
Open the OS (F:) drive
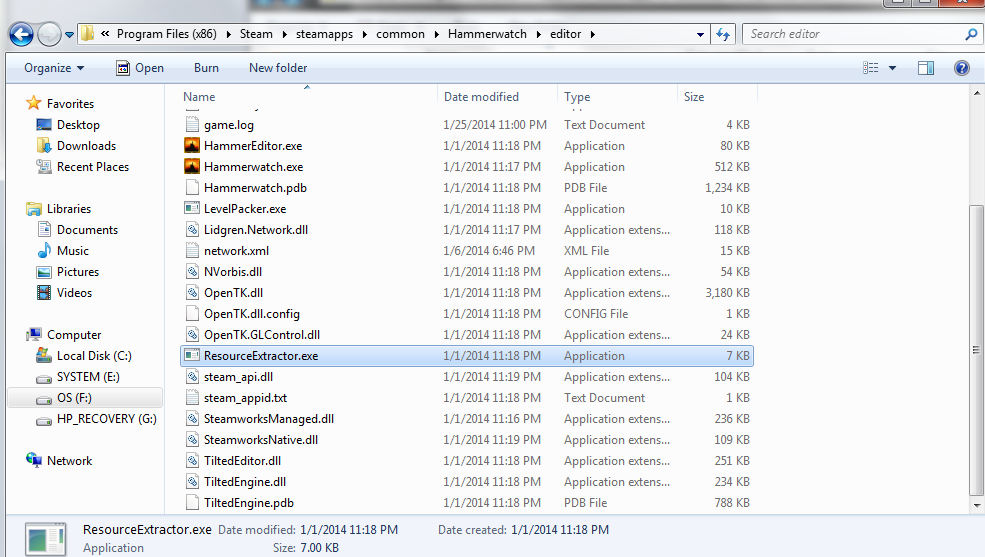point(73,397)
